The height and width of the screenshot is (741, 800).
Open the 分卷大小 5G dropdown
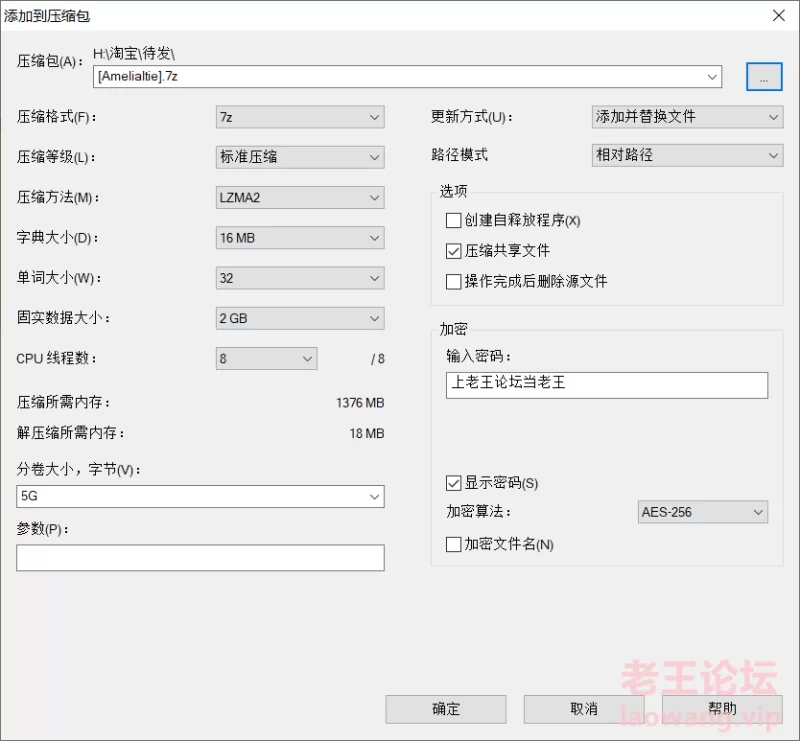[x=200, y=496]
